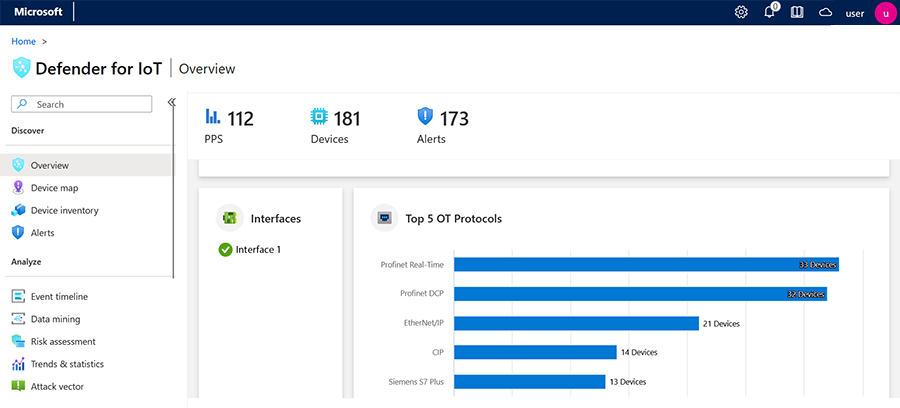Click the Overview shield icon in sidebar
900x408 pixels.
click(18, 165)
